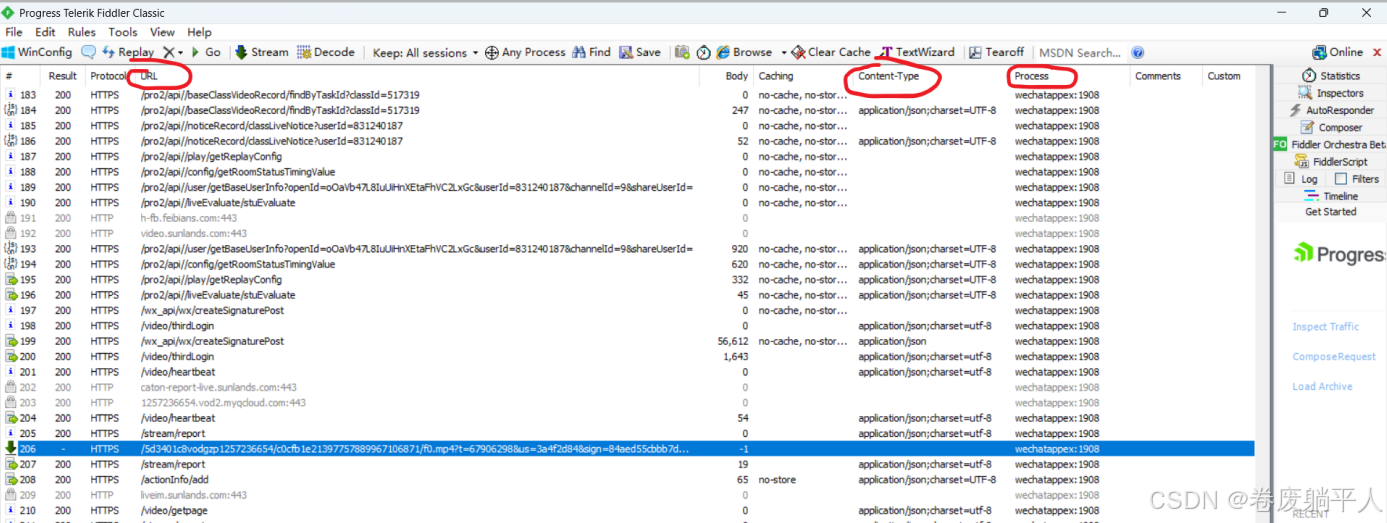Open the AutoResponder tab
Image resolution: width=1387 pixels, height=523 pixels.
pyautogui.click(x=1330, y=110)
